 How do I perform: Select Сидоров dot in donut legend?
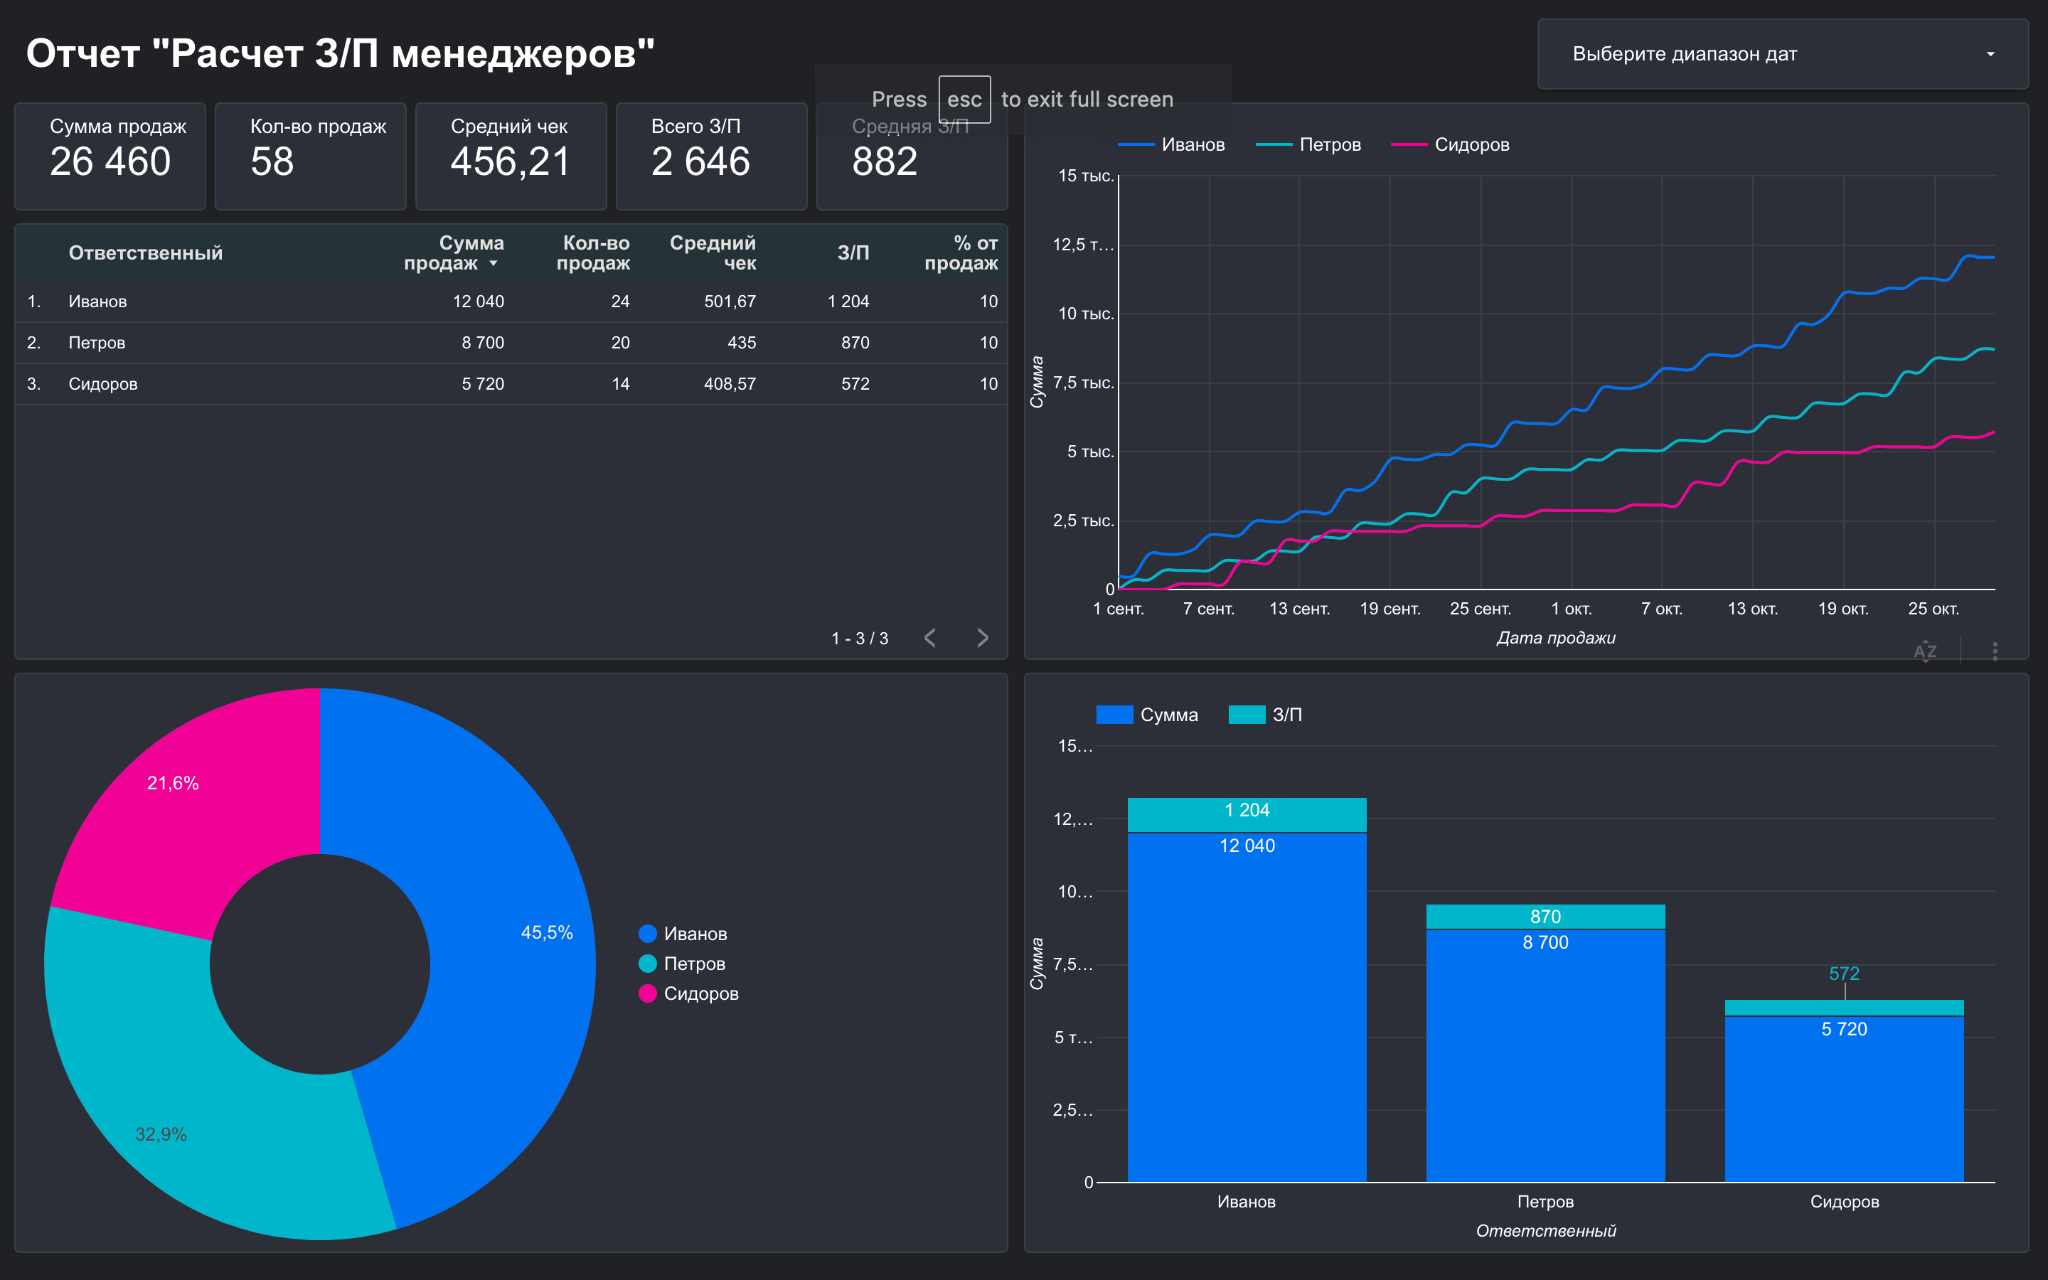point(647,993)
